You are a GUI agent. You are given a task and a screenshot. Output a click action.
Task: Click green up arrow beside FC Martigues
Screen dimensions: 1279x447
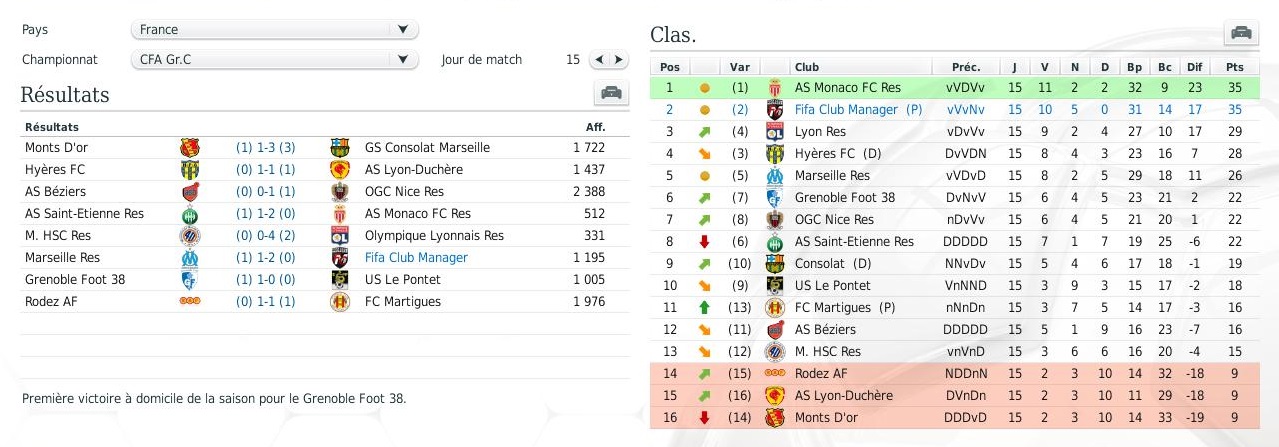tap(704, 307)
